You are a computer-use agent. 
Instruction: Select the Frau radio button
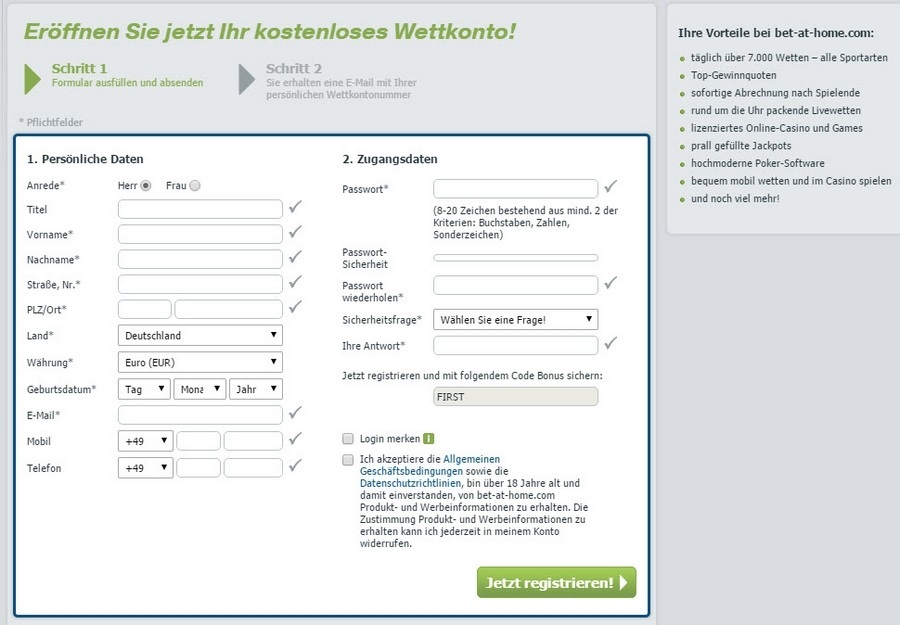[195, 185]
